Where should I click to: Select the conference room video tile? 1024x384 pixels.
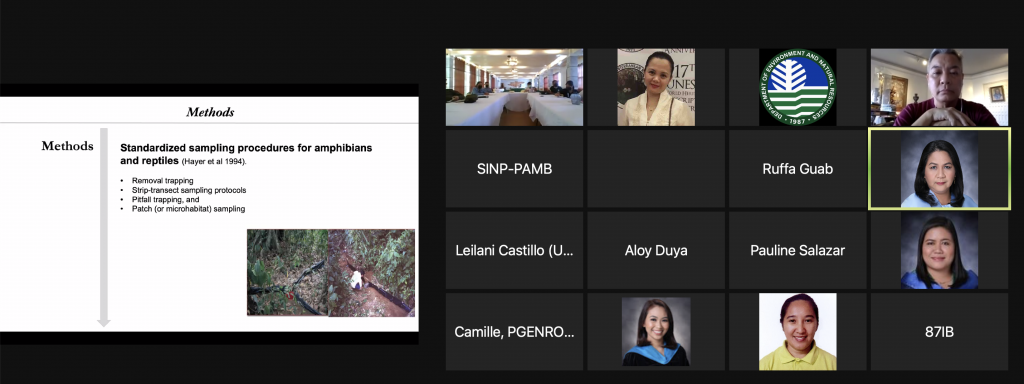tap(514, 87)
